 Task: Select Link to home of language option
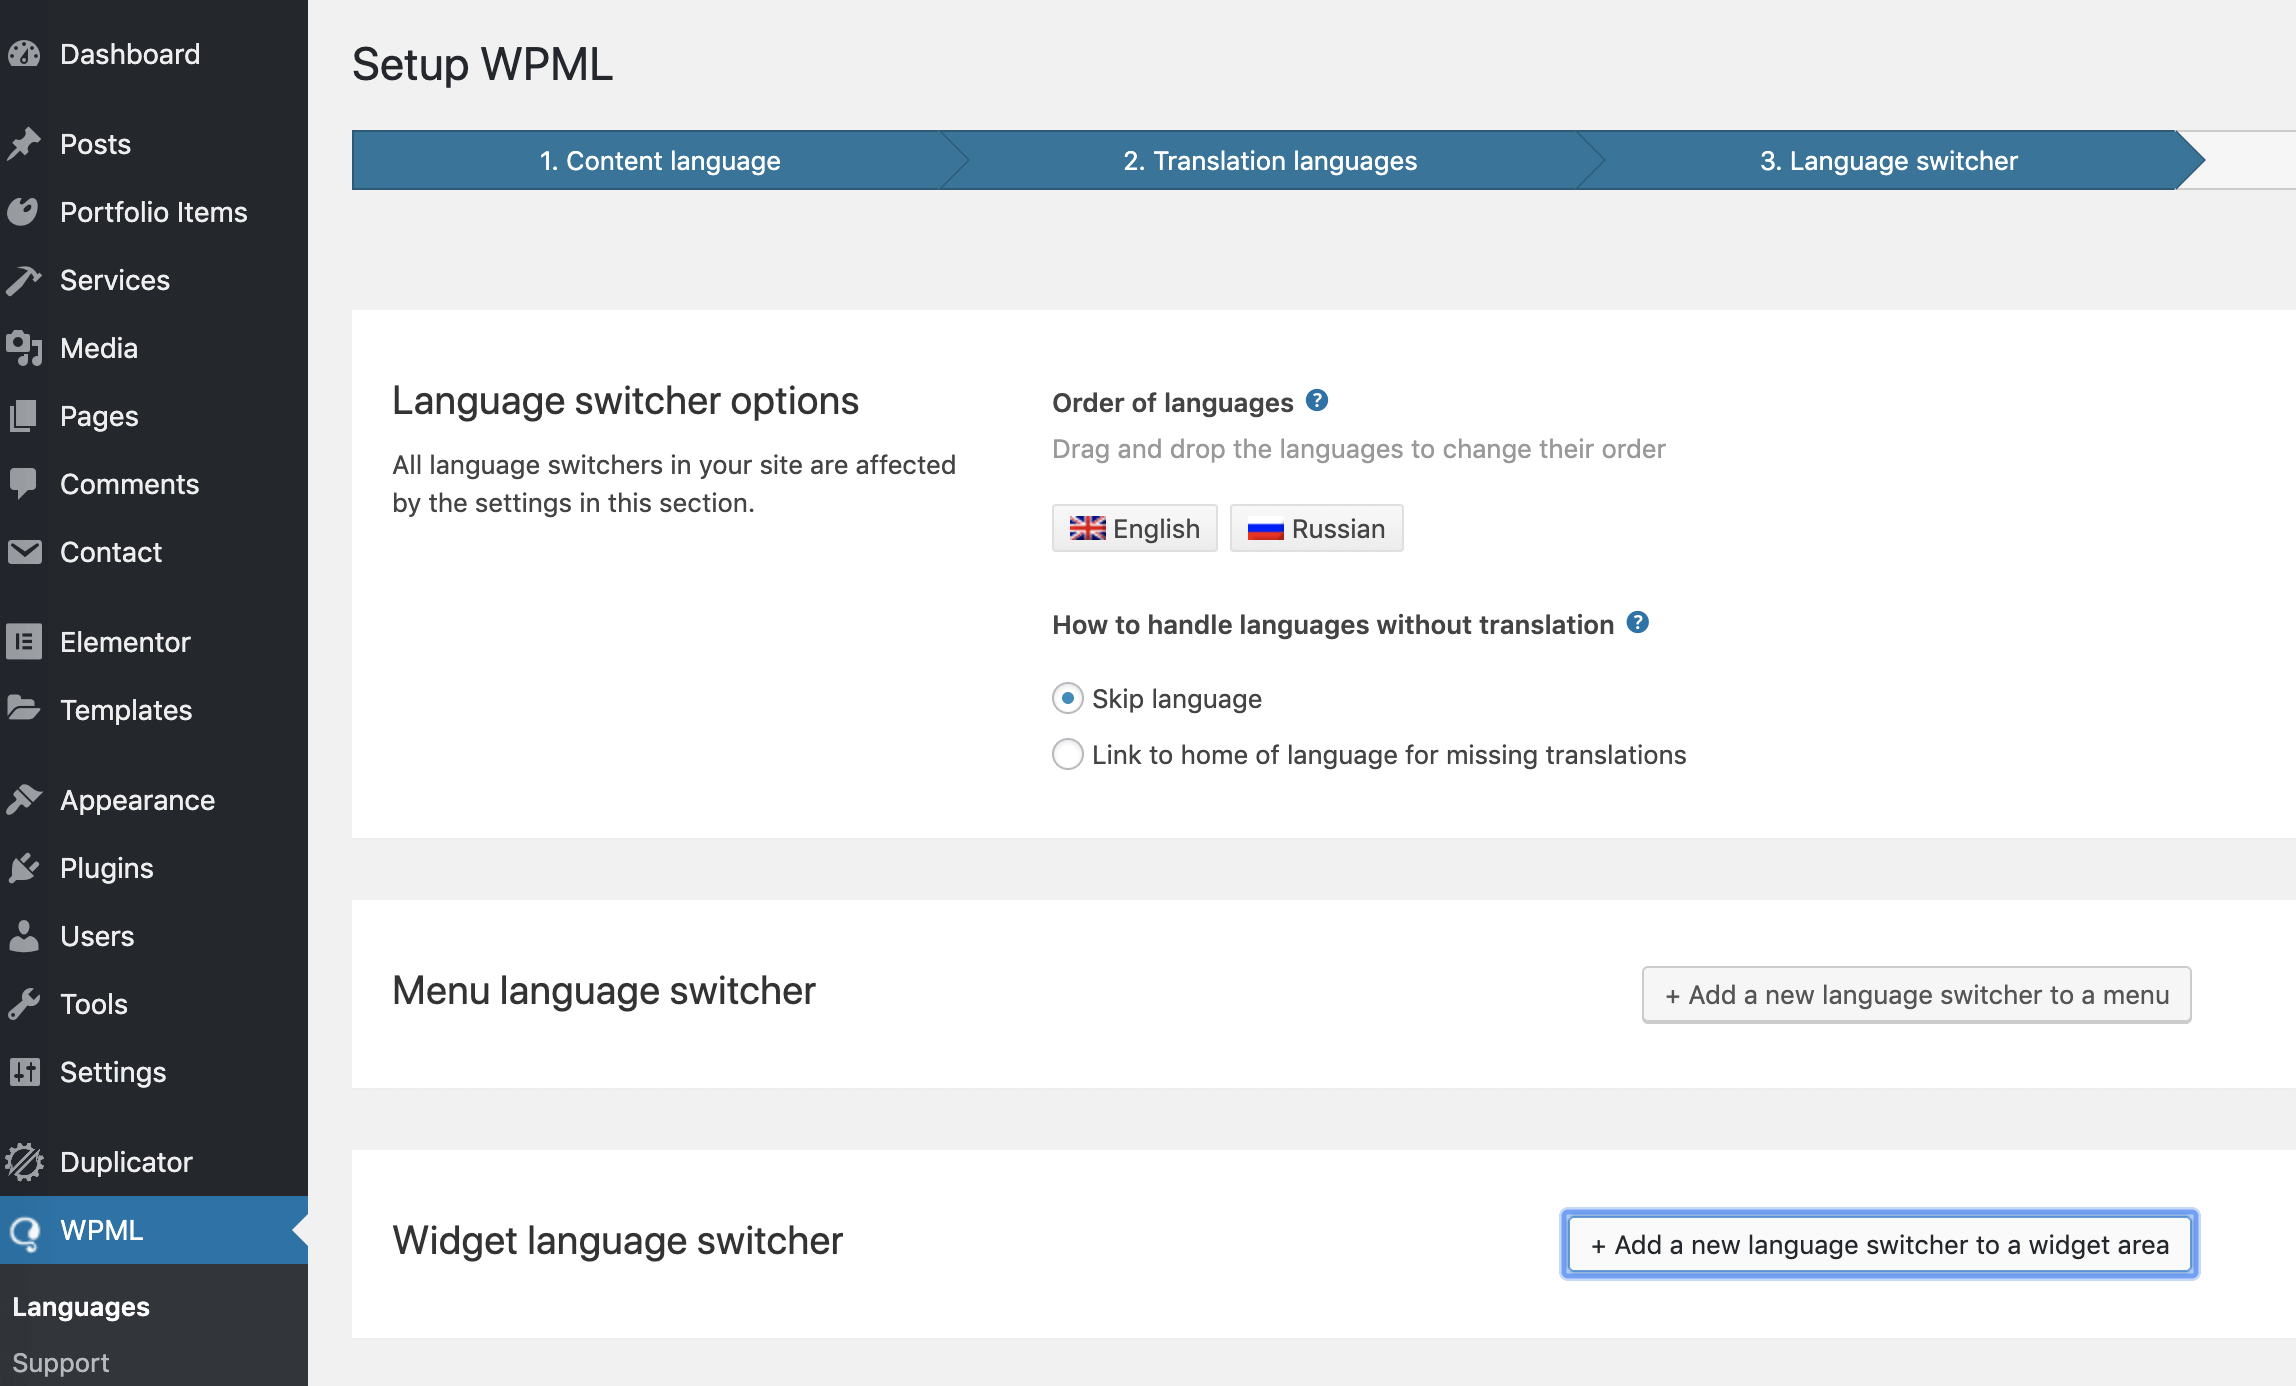[x=1068, y=754]
